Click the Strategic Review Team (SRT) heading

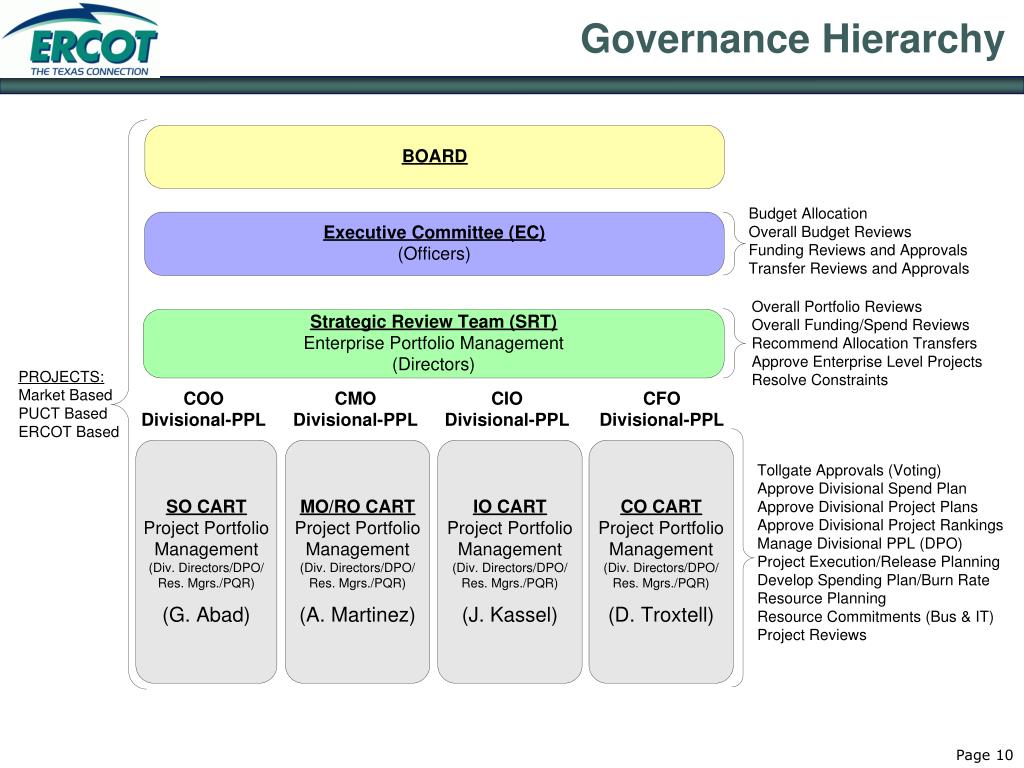pyautogui.click(x=434, y=322)
